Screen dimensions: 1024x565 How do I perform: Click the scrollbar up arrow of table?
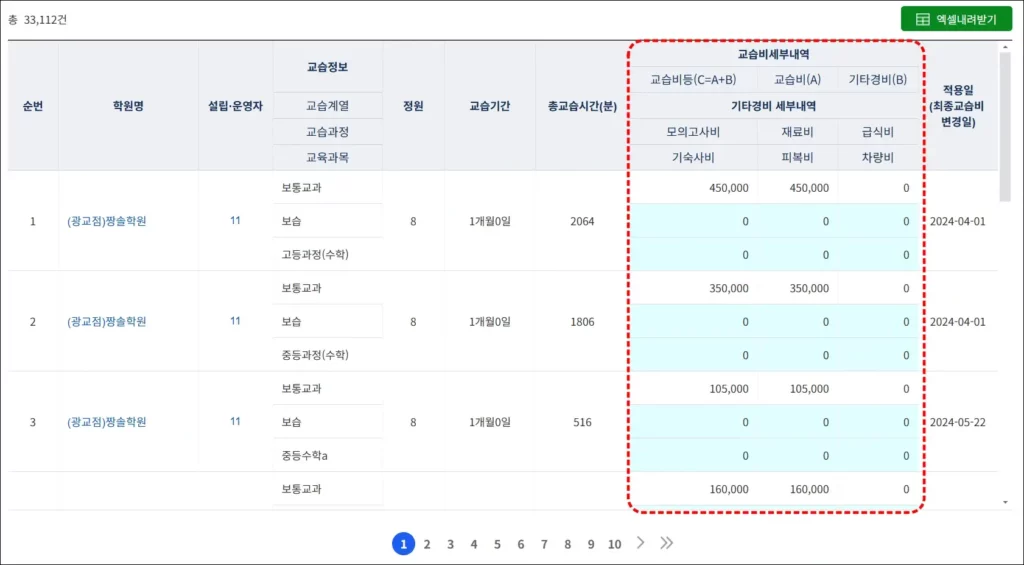[1005, 48]
